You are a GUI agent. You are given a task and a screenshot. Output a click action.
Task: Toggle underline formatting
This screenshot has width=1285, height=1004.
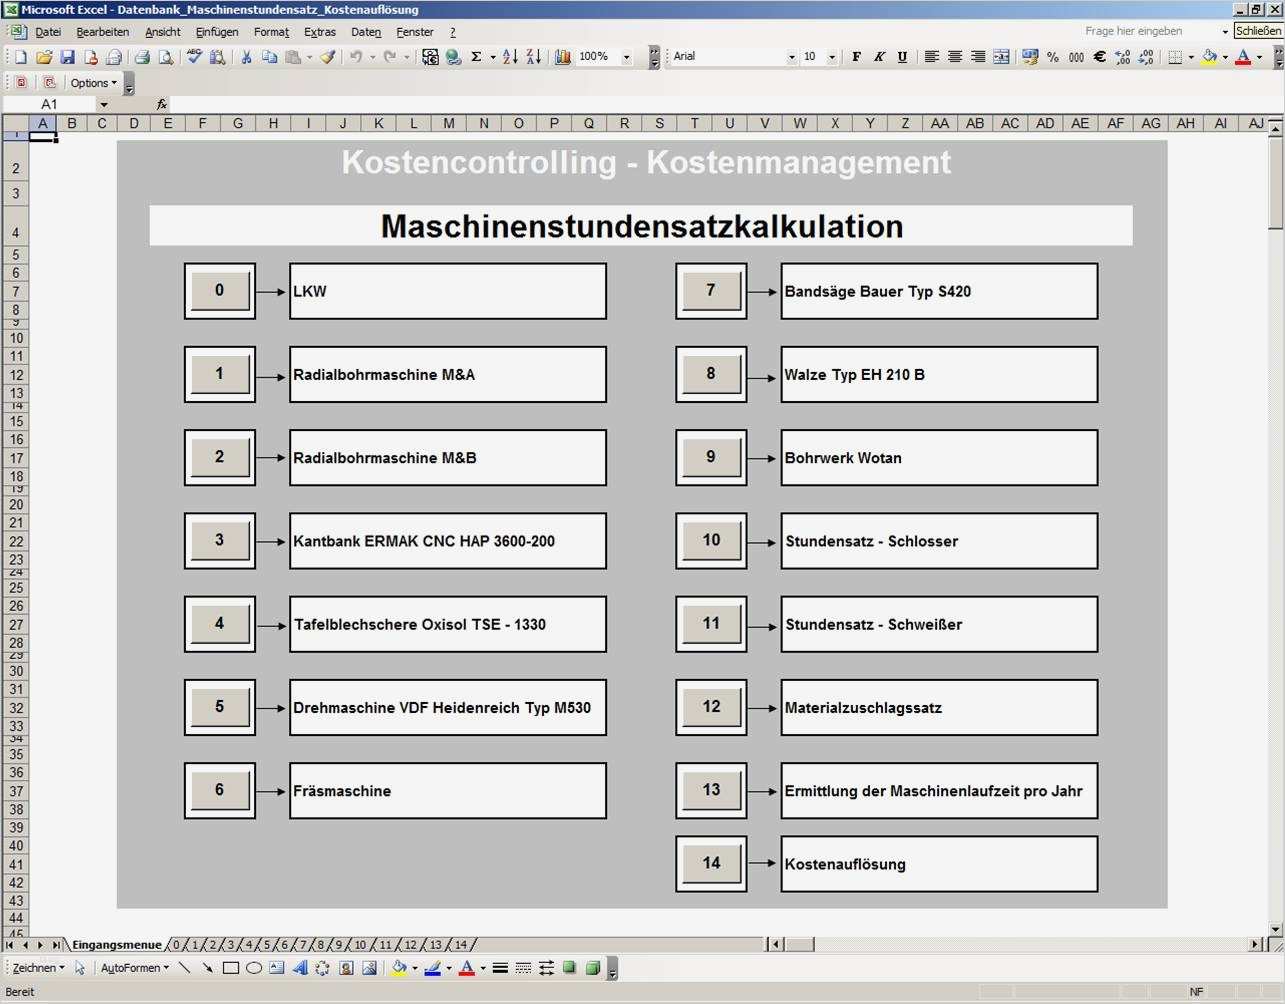(x=902, y=57)
